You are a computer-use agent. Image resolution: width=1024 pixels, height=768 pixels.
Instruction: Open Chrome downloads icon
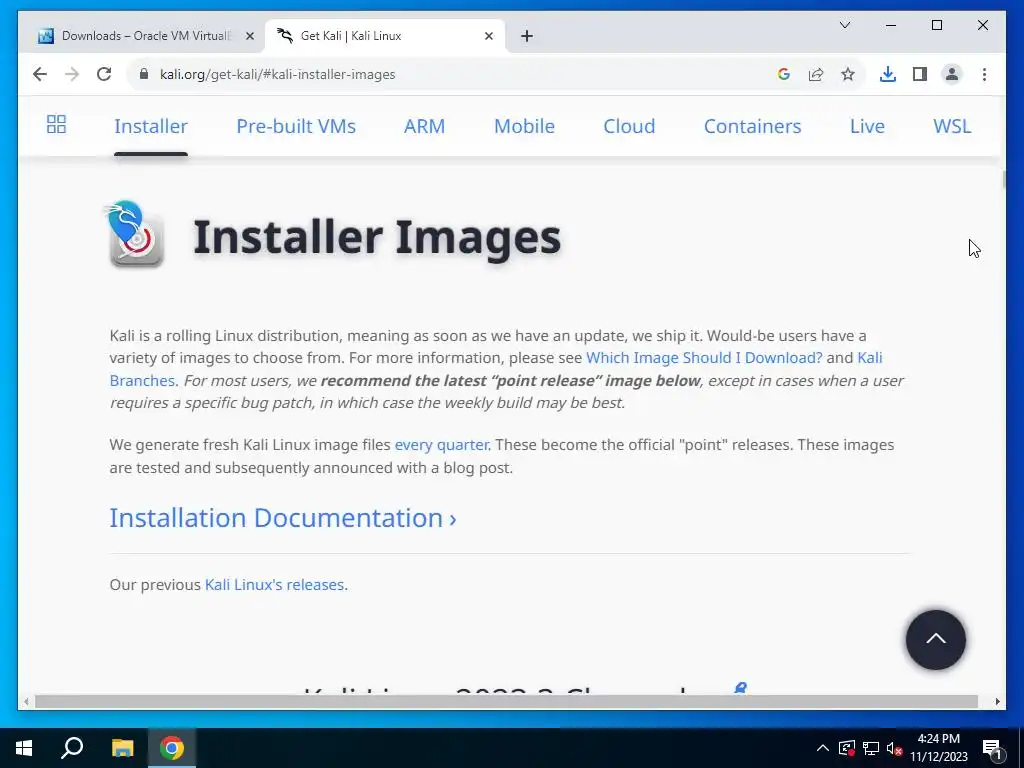pos(888,74)
